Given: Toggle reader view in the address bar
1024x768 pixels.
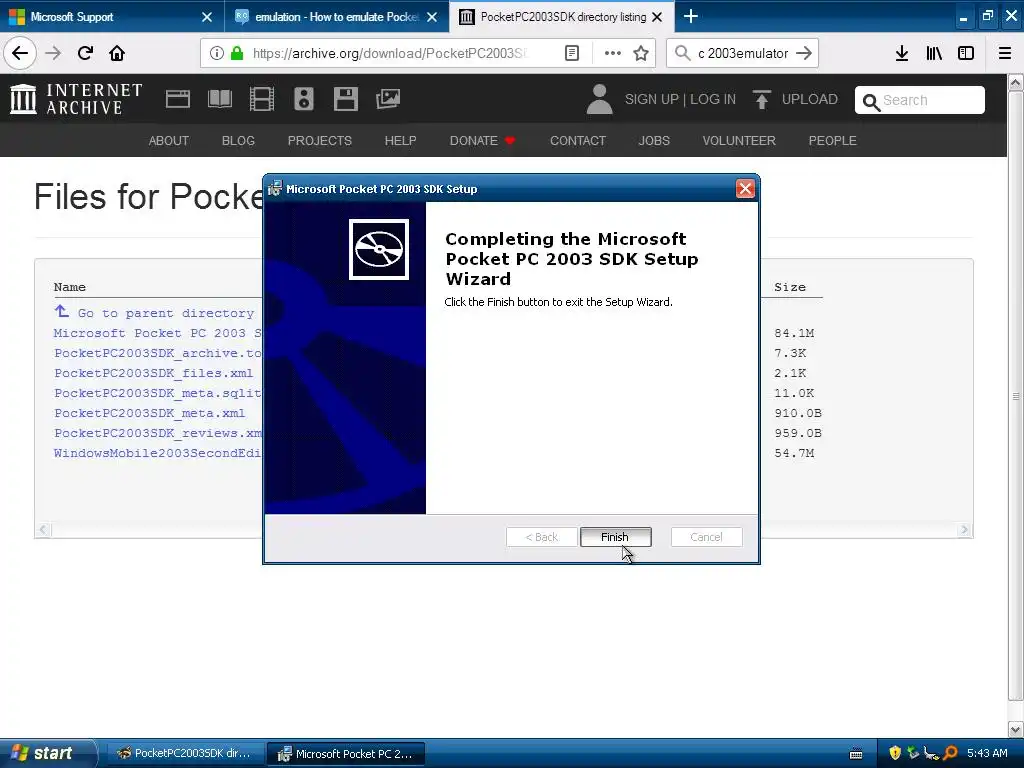Looking at the screenshot, I should pyautogui.click(x=571, y=53).
